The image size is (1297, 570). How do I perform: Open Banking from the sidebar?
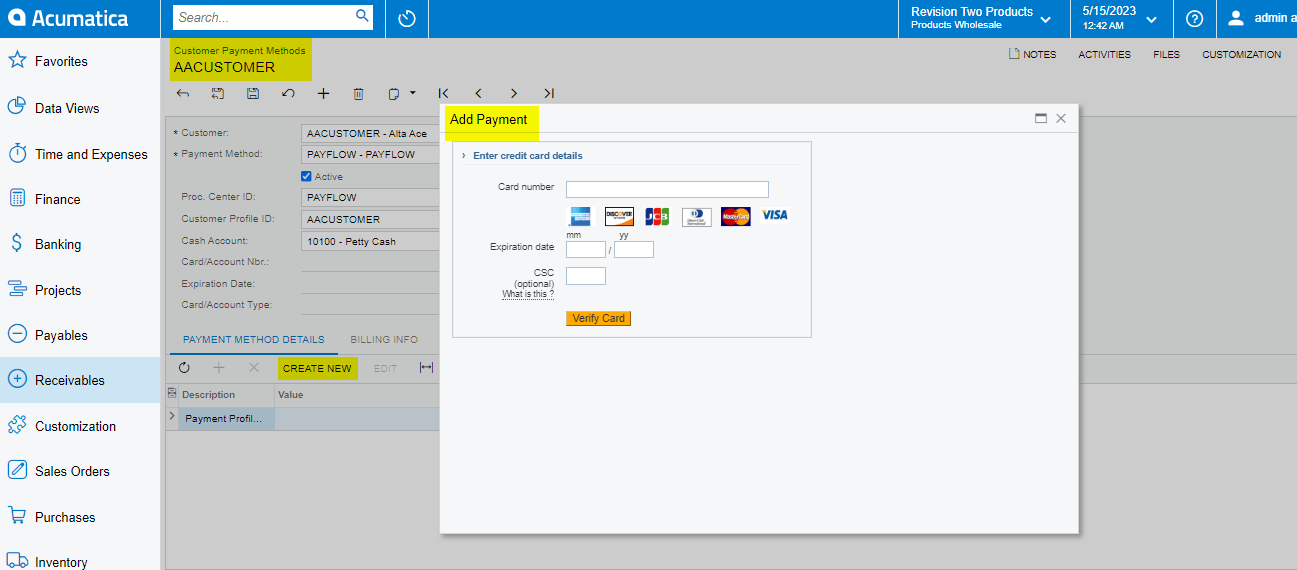(x=58, y=244)
